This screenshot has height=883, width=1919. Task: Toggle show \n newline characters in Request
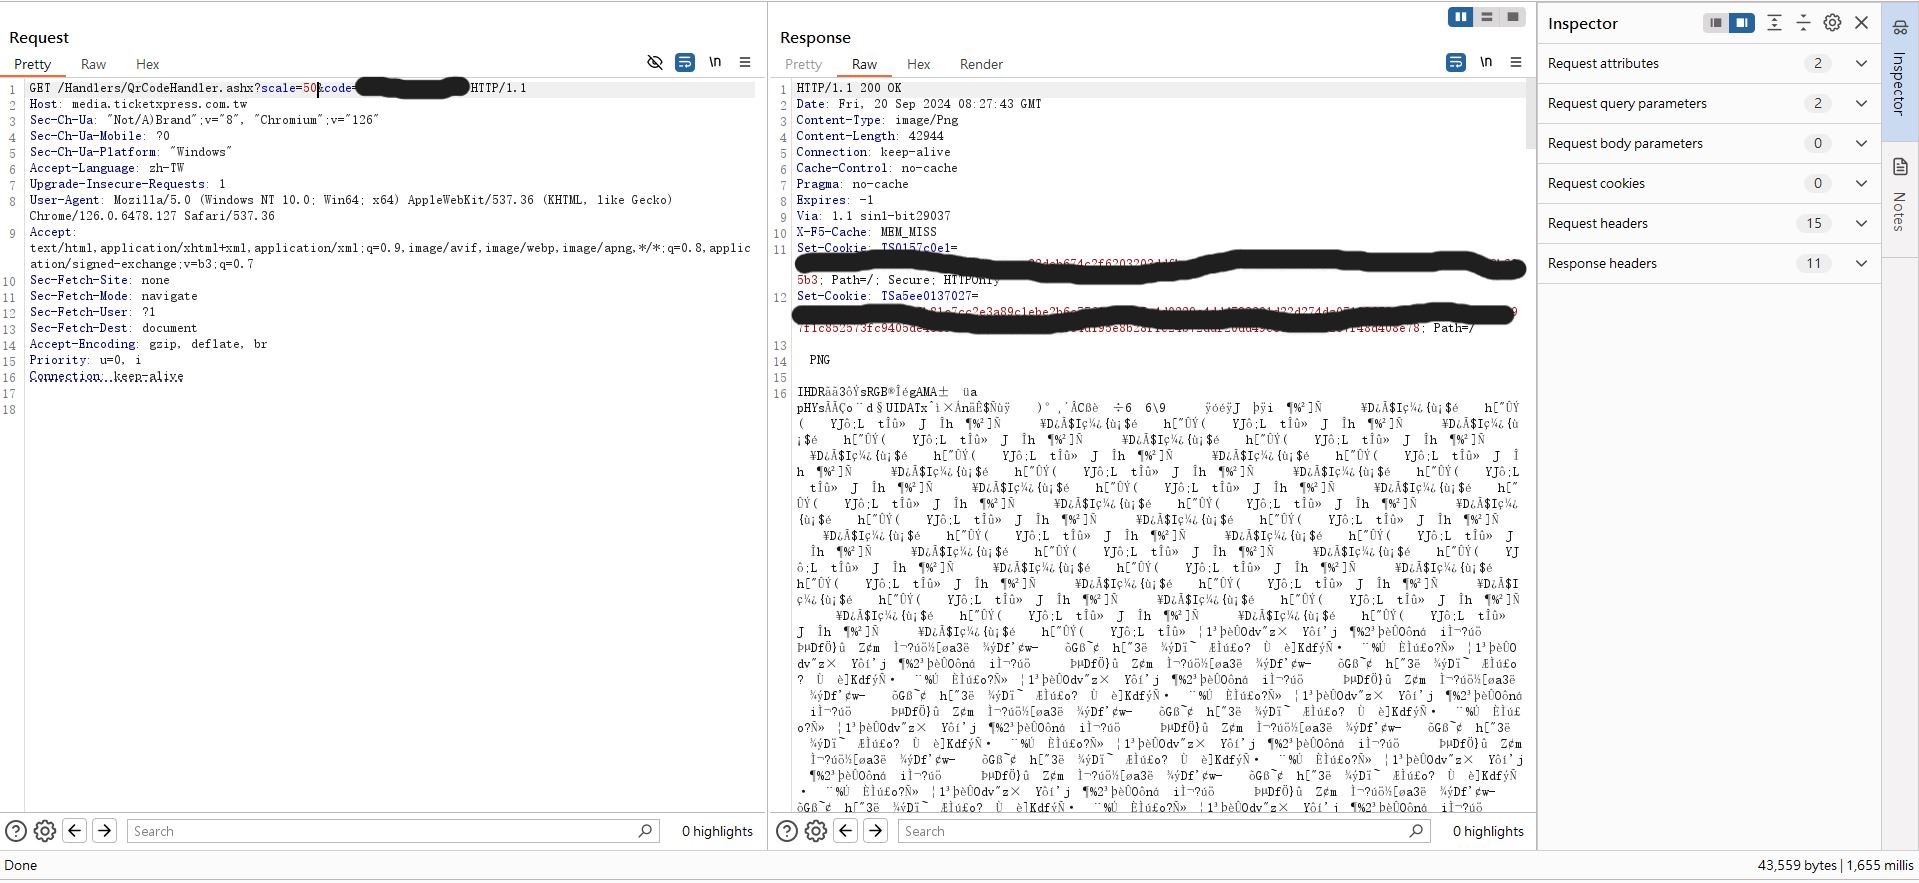point(715,62)
